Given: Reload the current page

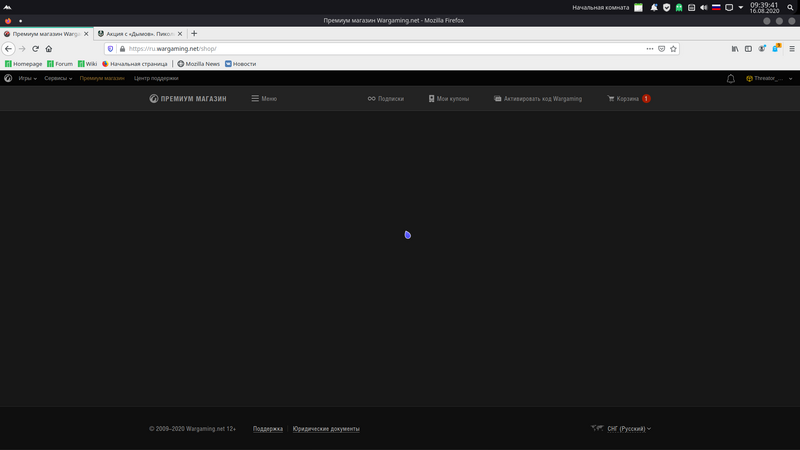Looking at the screenshot, I should tap(36, 49).
